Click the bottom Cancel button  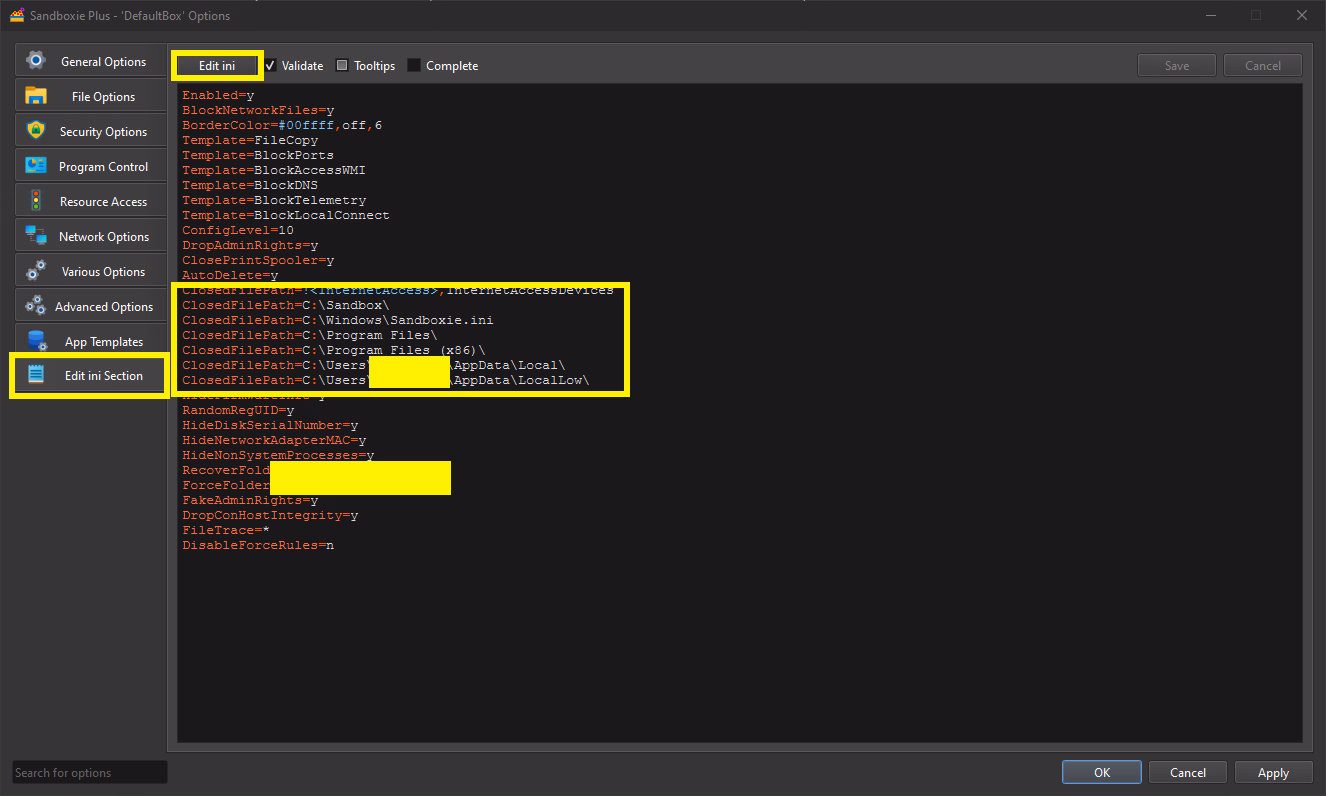(x=1187, y=772)
